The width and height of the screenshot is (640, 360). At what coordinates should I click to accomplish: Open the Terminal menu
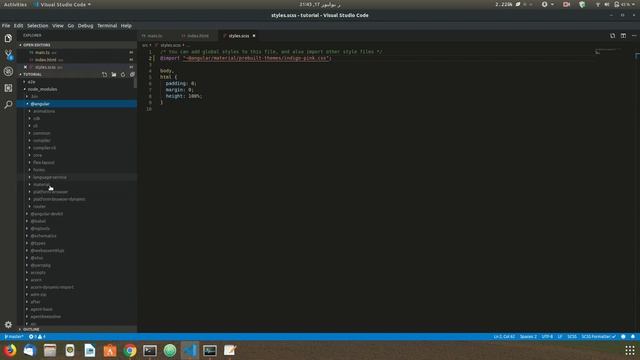pyautogui.click(x=107, y=26)
